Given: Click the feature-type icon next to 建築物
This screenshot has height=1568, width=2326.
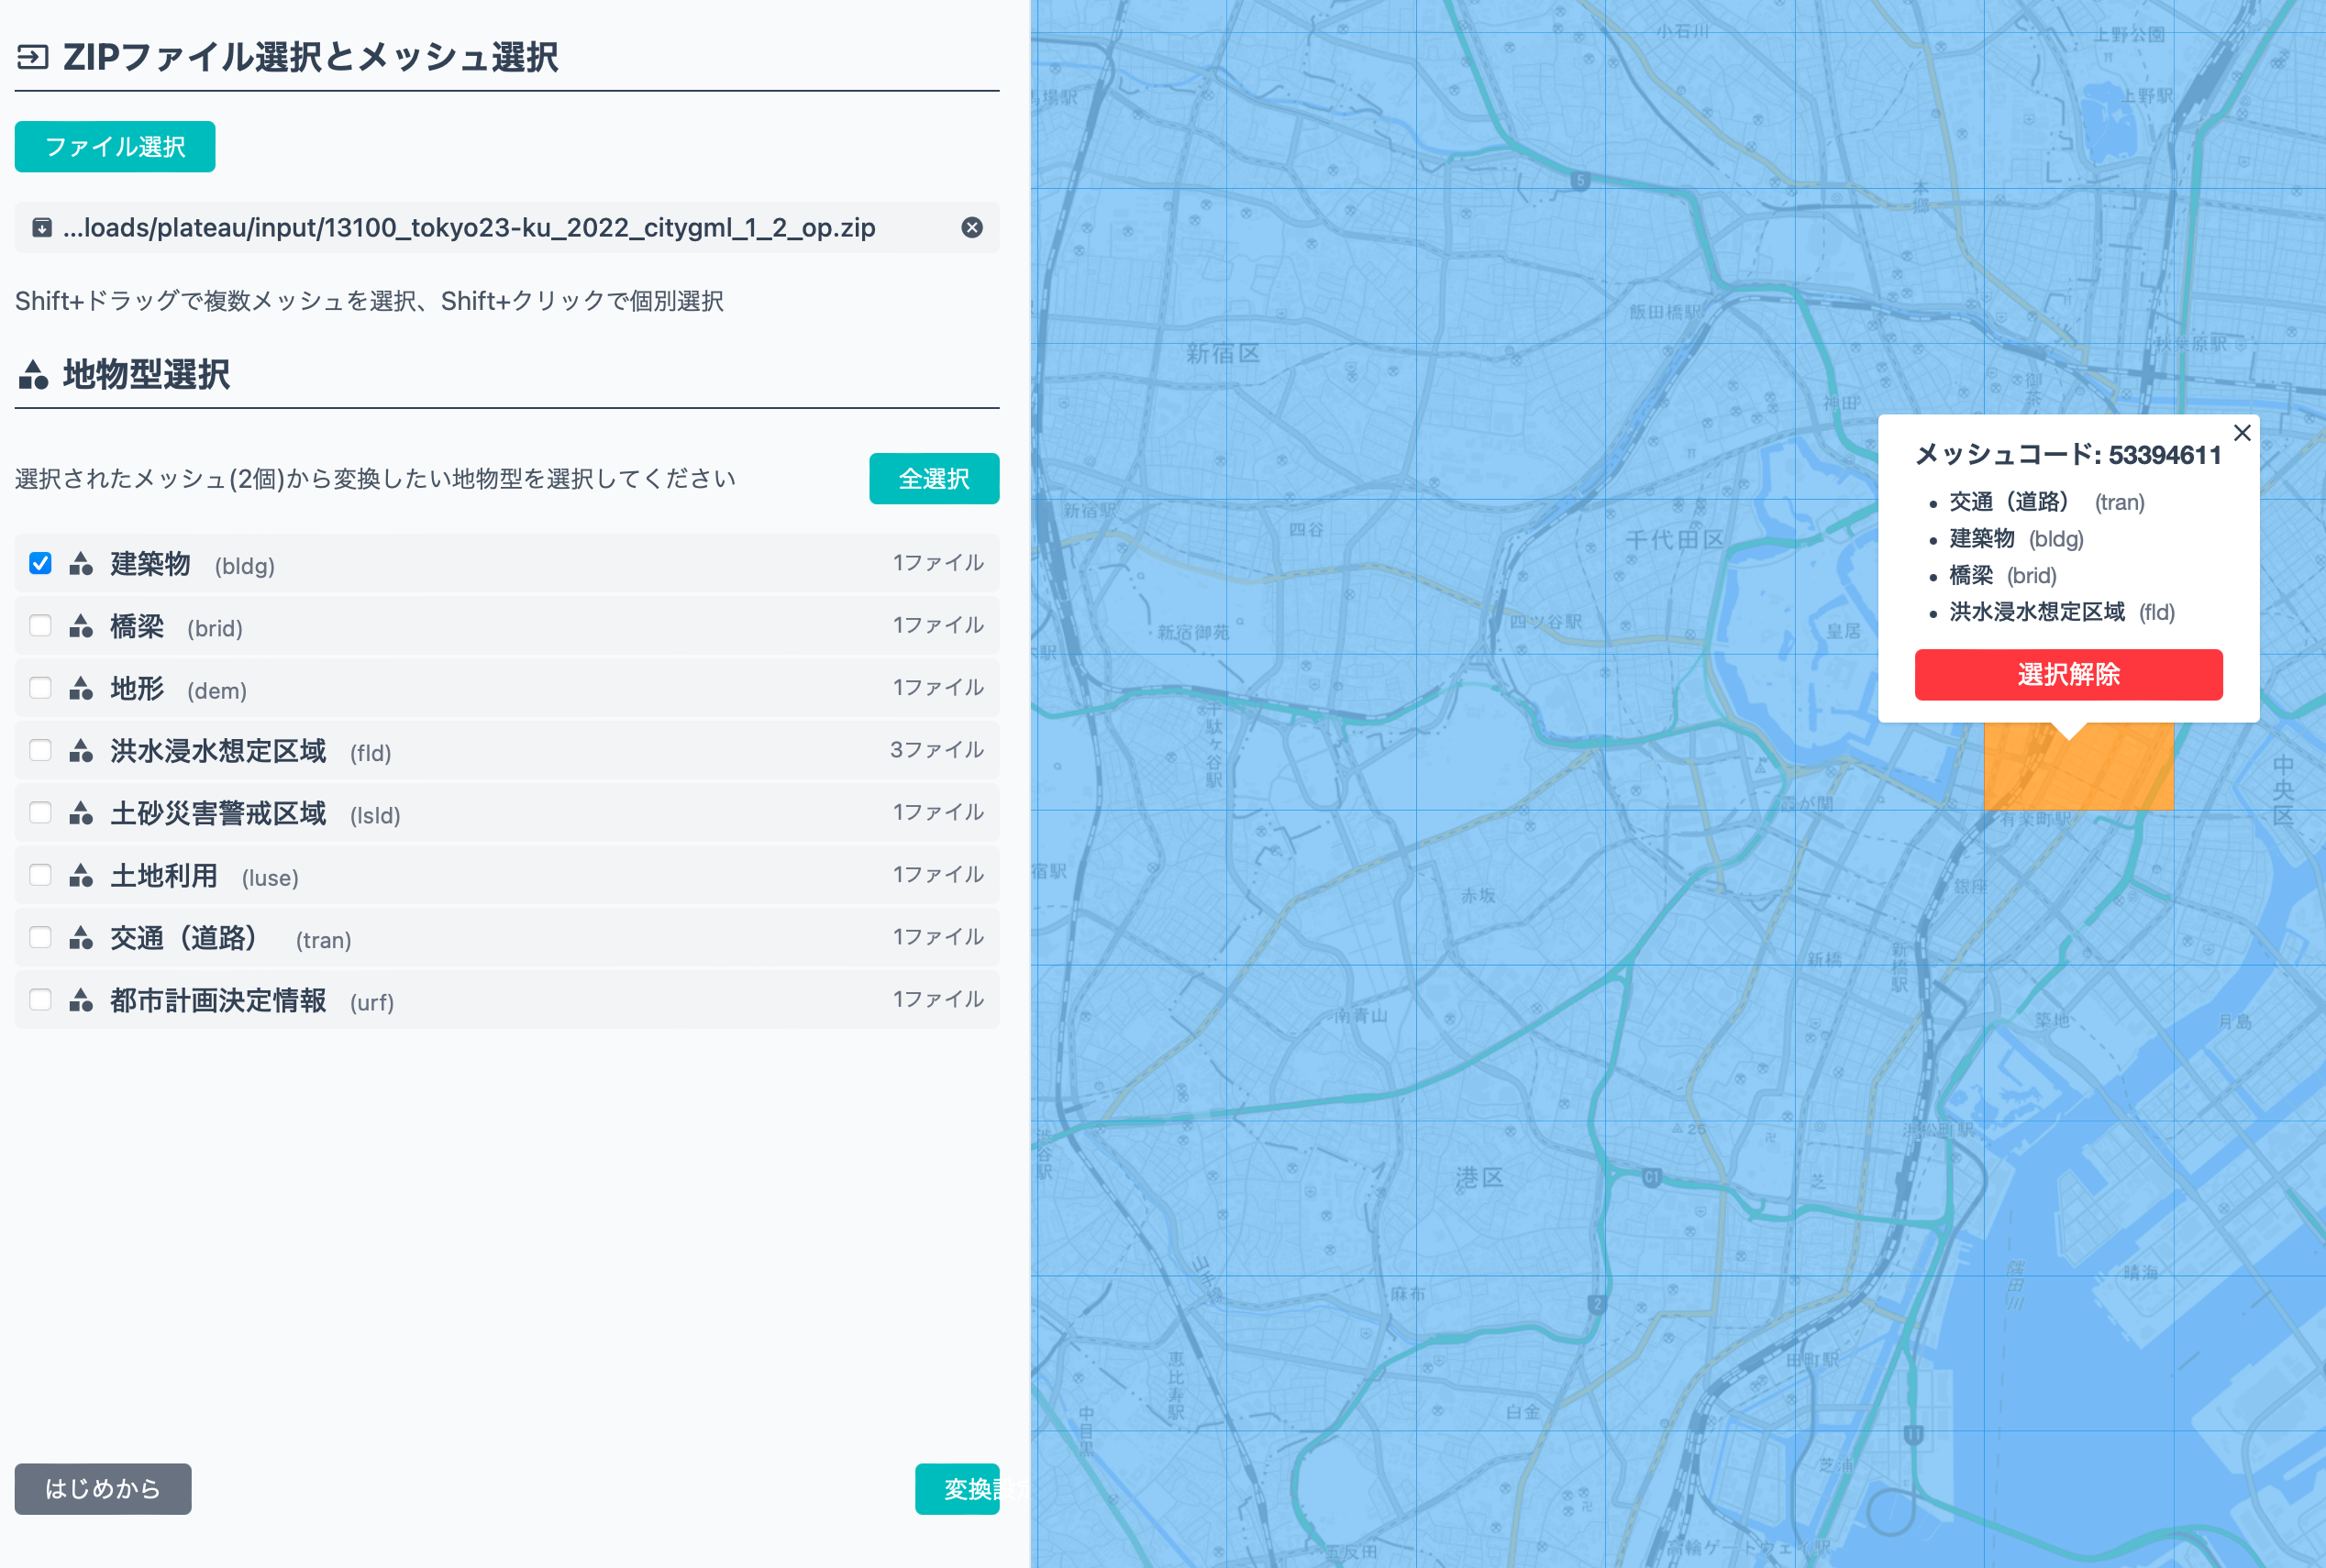Looking at the screenshot, I should [x=81, y=564].
